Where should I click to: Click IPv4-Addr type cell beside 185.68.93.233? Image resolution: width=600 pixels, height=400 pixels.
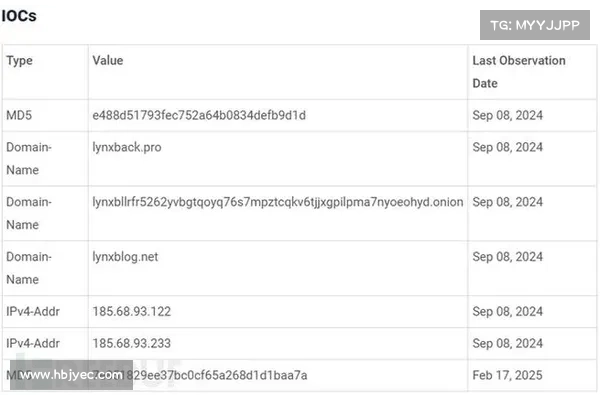(x=33, y=343)
